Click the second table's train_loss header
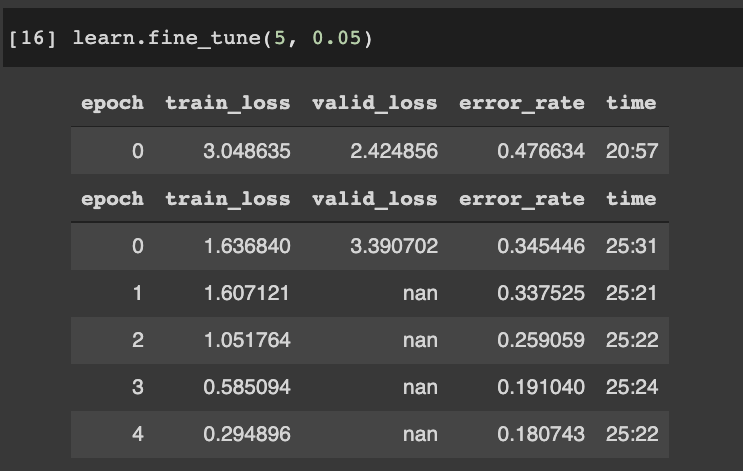 tap(228, 199)
